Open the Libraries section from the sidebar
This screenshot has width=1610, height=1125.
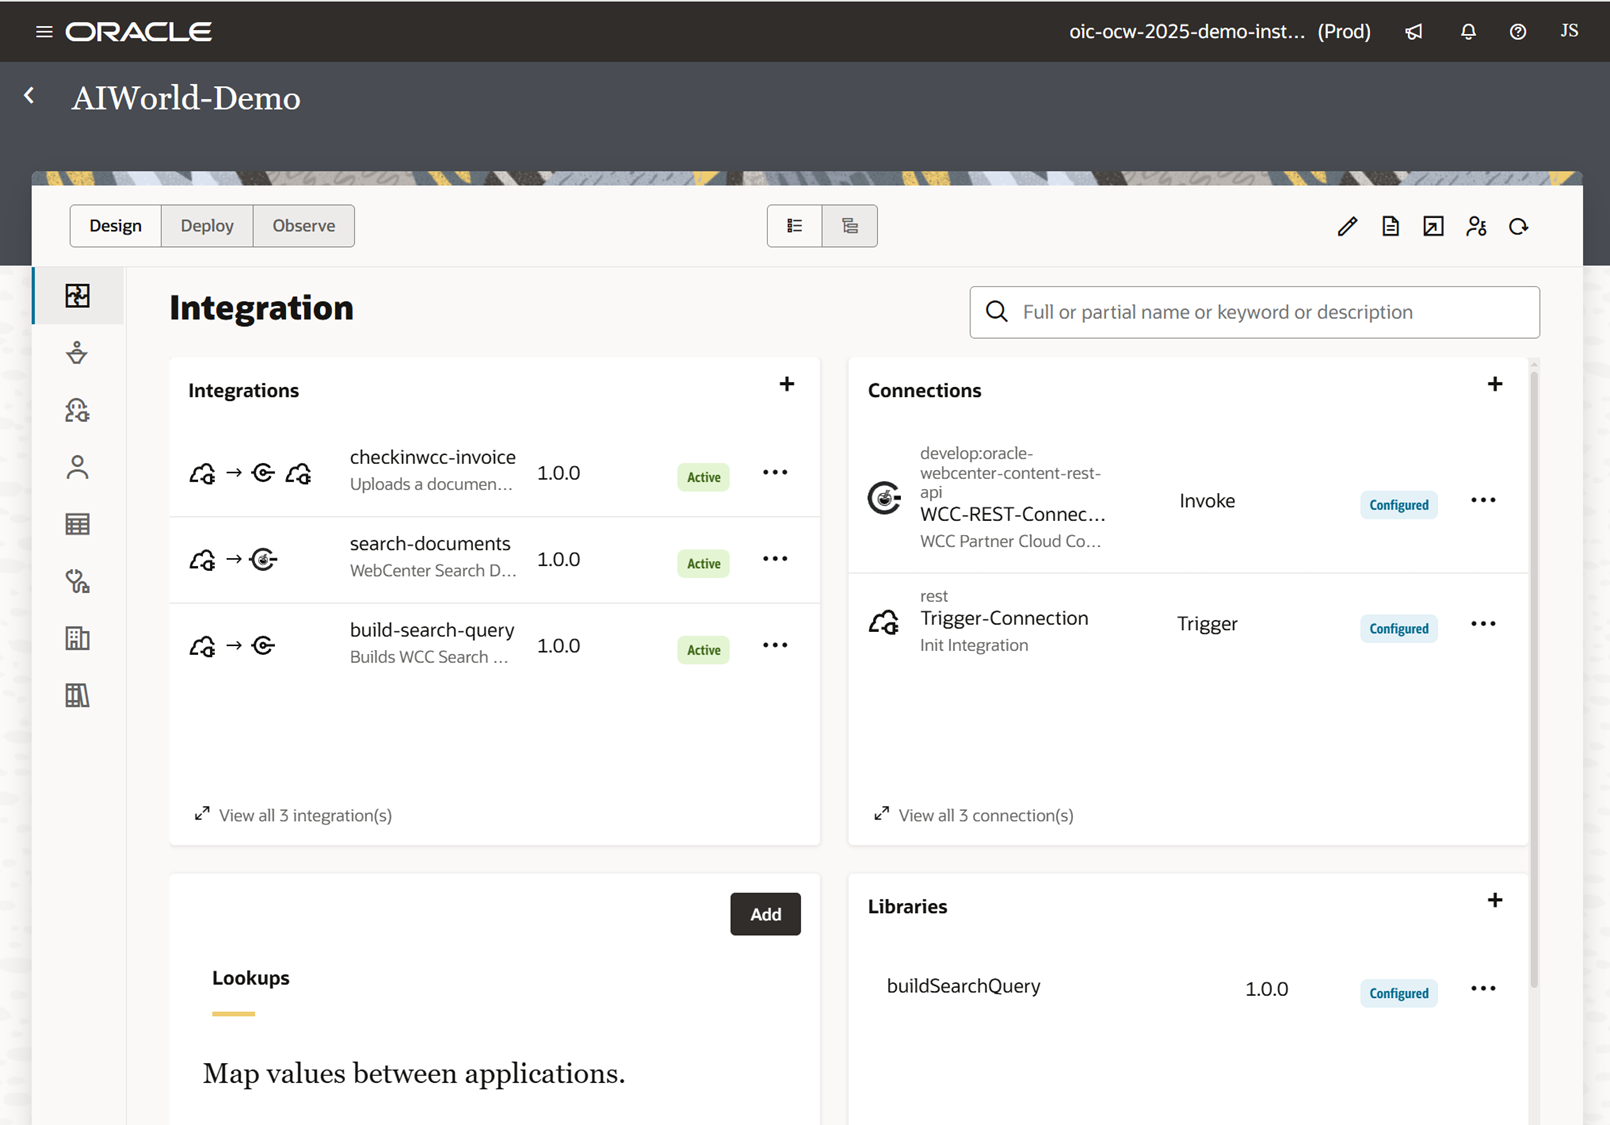pyautogui.click(x=77, y=695)
